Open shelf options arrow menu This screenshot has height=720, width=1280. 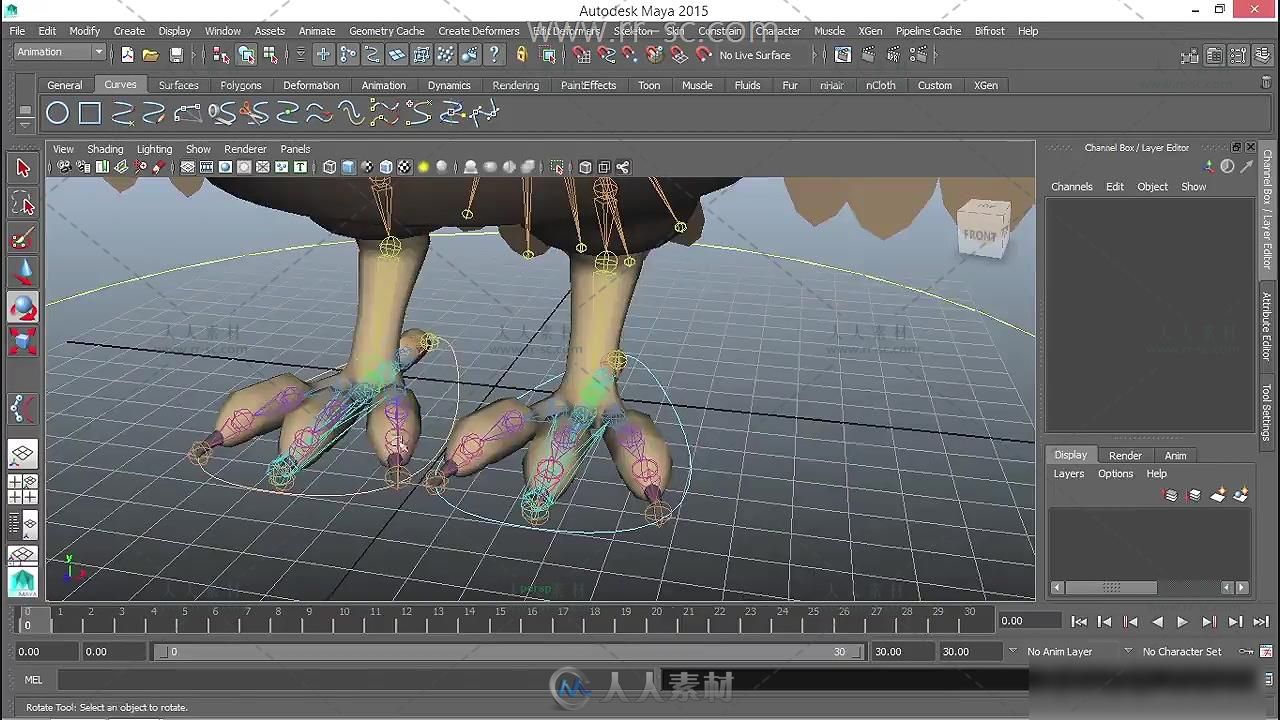click(26, 124)
